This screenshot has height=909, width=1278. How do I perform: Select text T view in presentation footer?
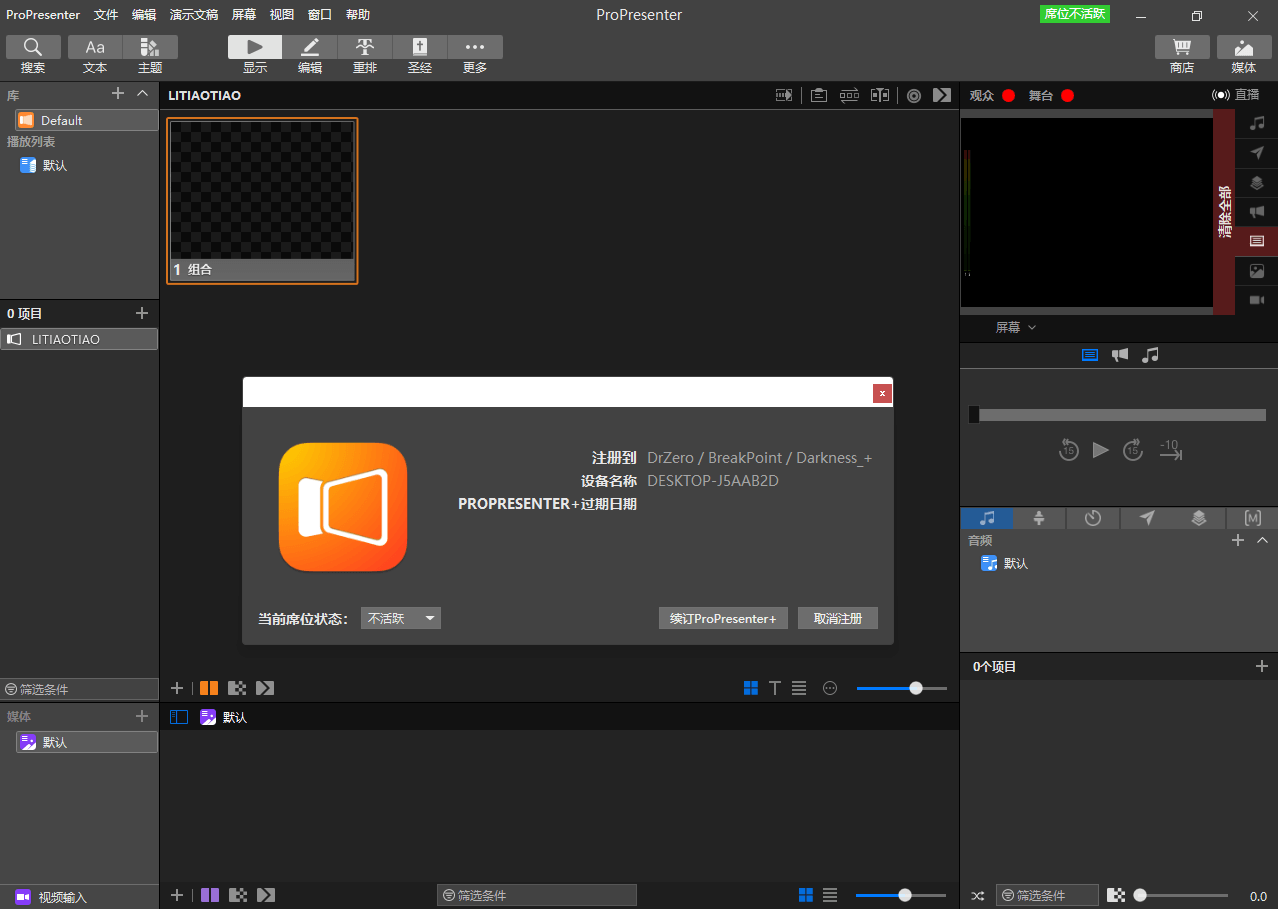(x=775, y=688)
